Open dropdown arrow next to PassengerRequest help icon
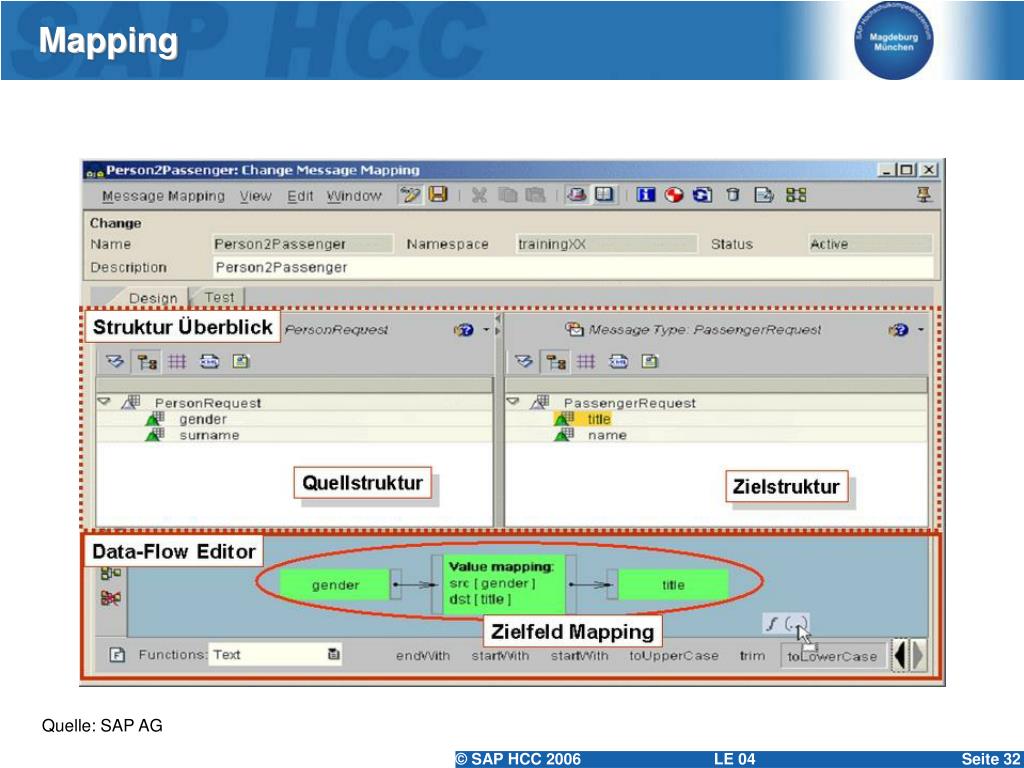 pyautogui.click(x=921, y=330)
